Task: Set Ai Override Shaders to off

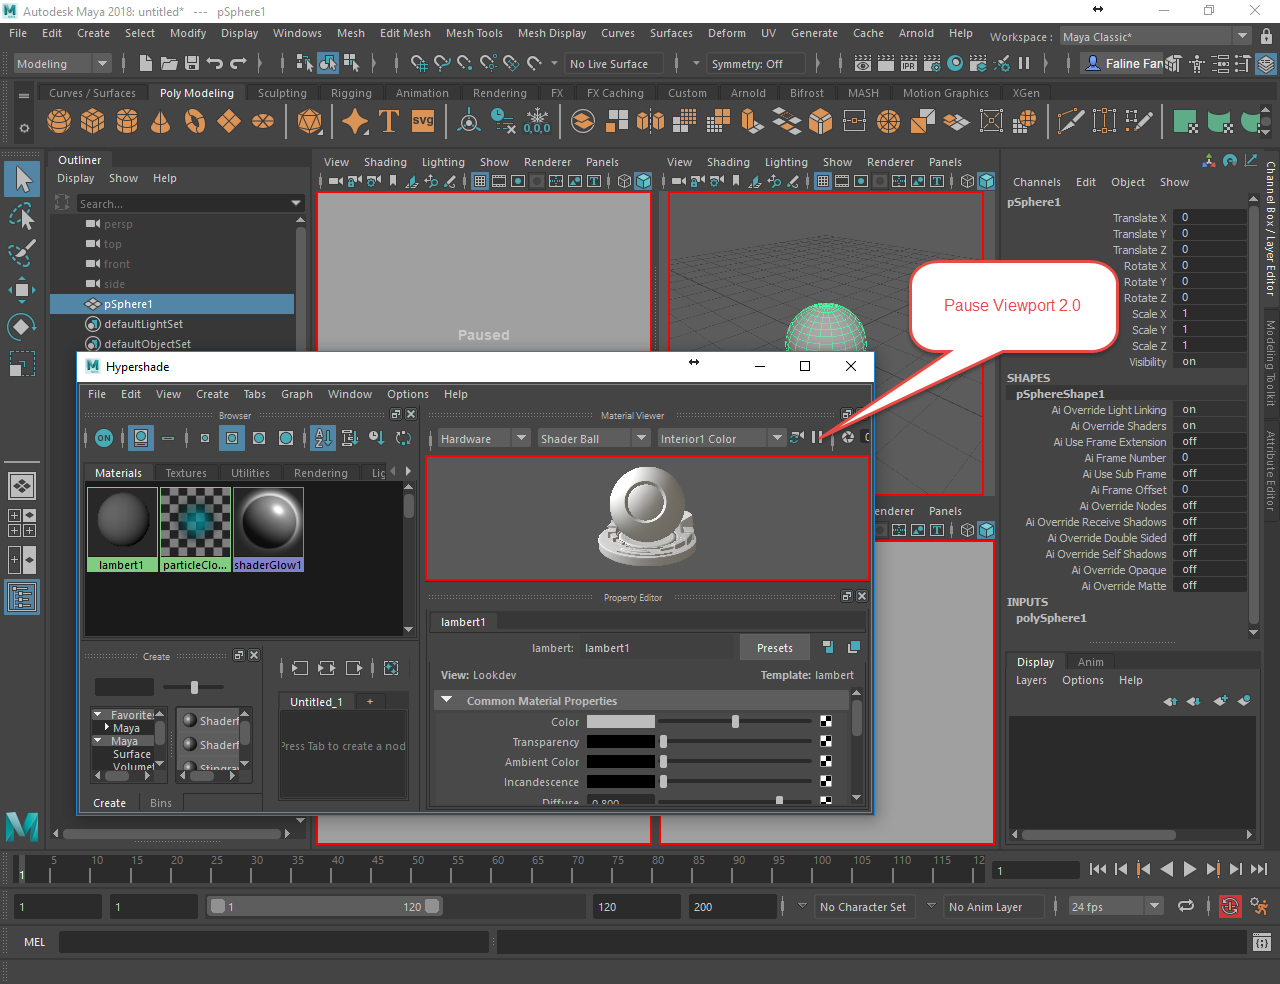Action: pos(1210,425)
